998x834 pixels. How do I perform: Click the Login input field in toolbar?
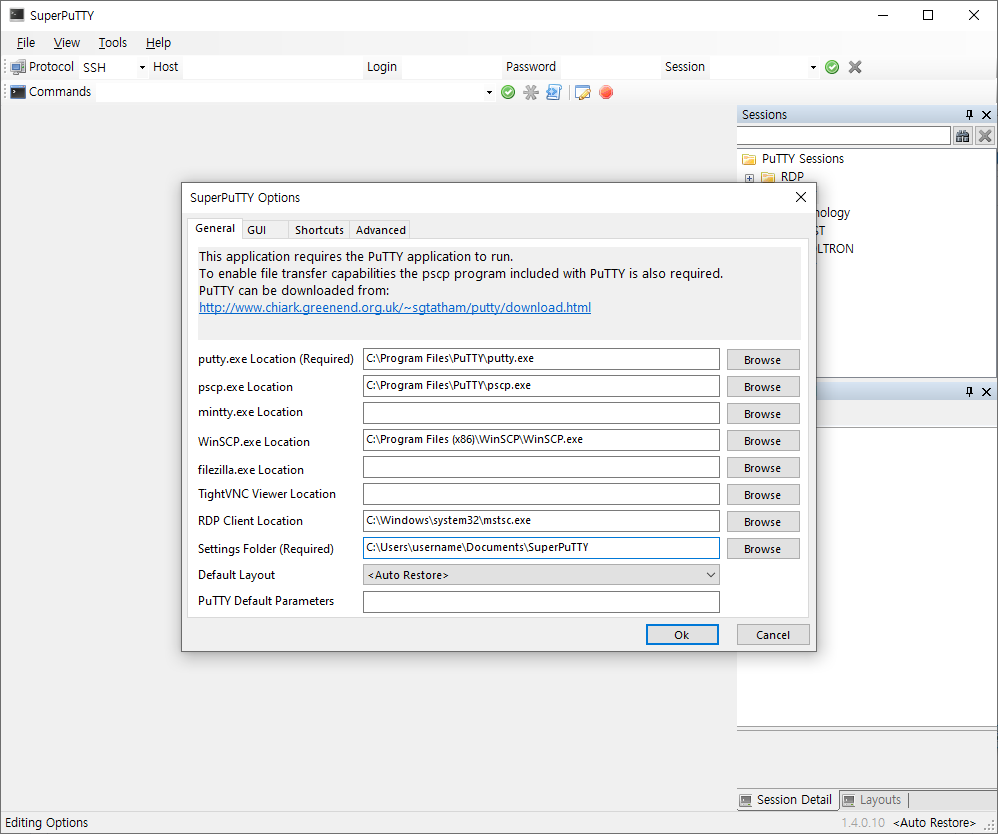451,67
